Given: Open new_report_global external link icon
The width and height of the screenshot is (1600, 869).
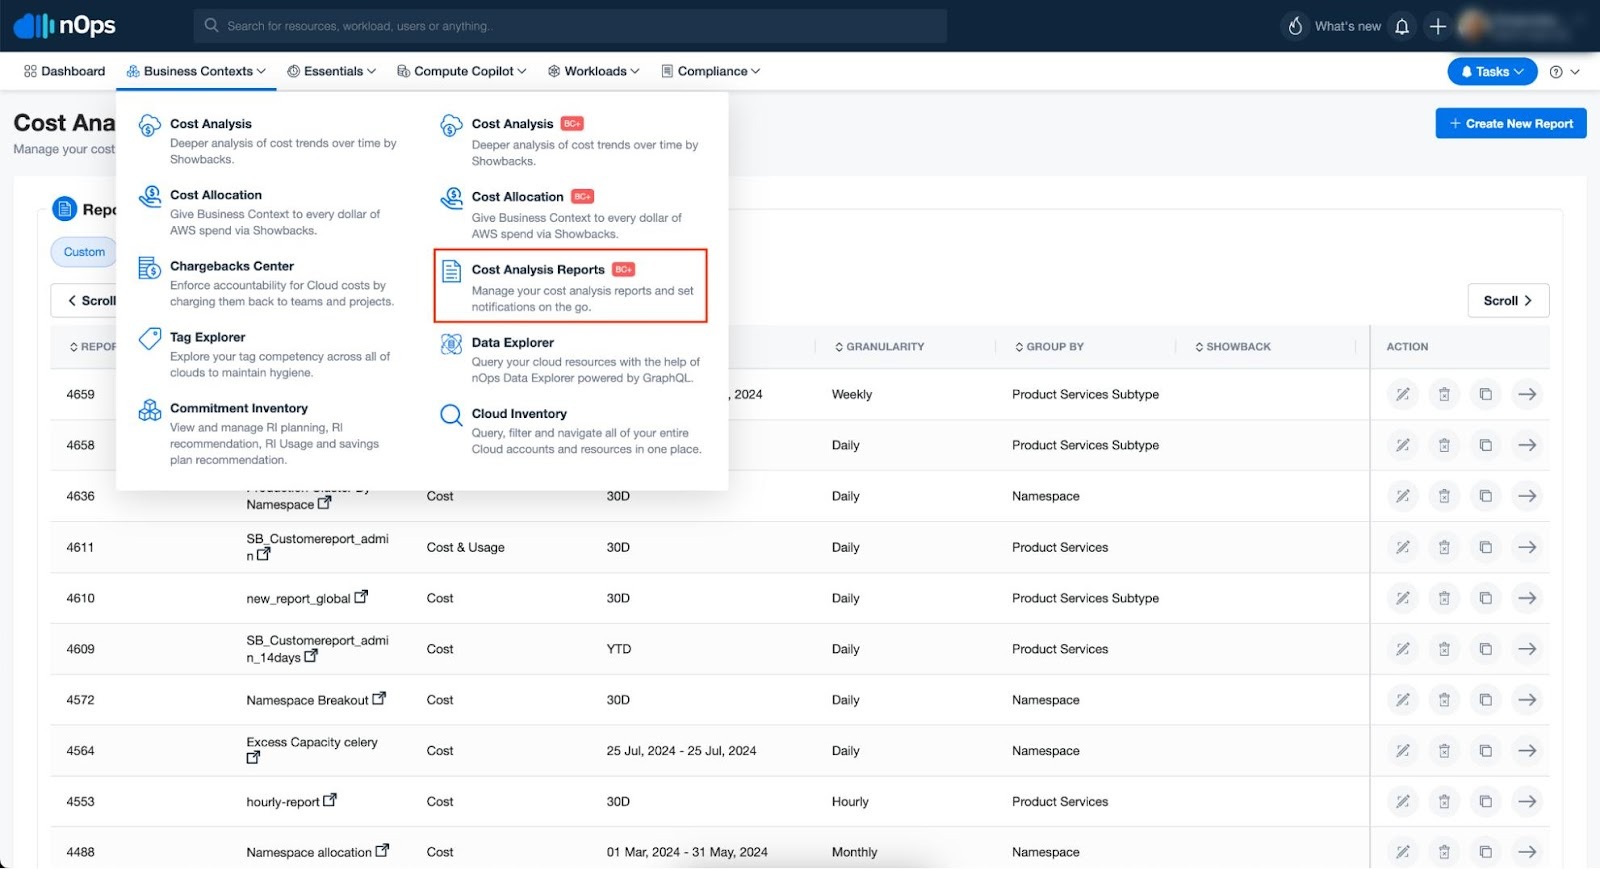Looking at the screenshot, I should (x=361, y=597).
